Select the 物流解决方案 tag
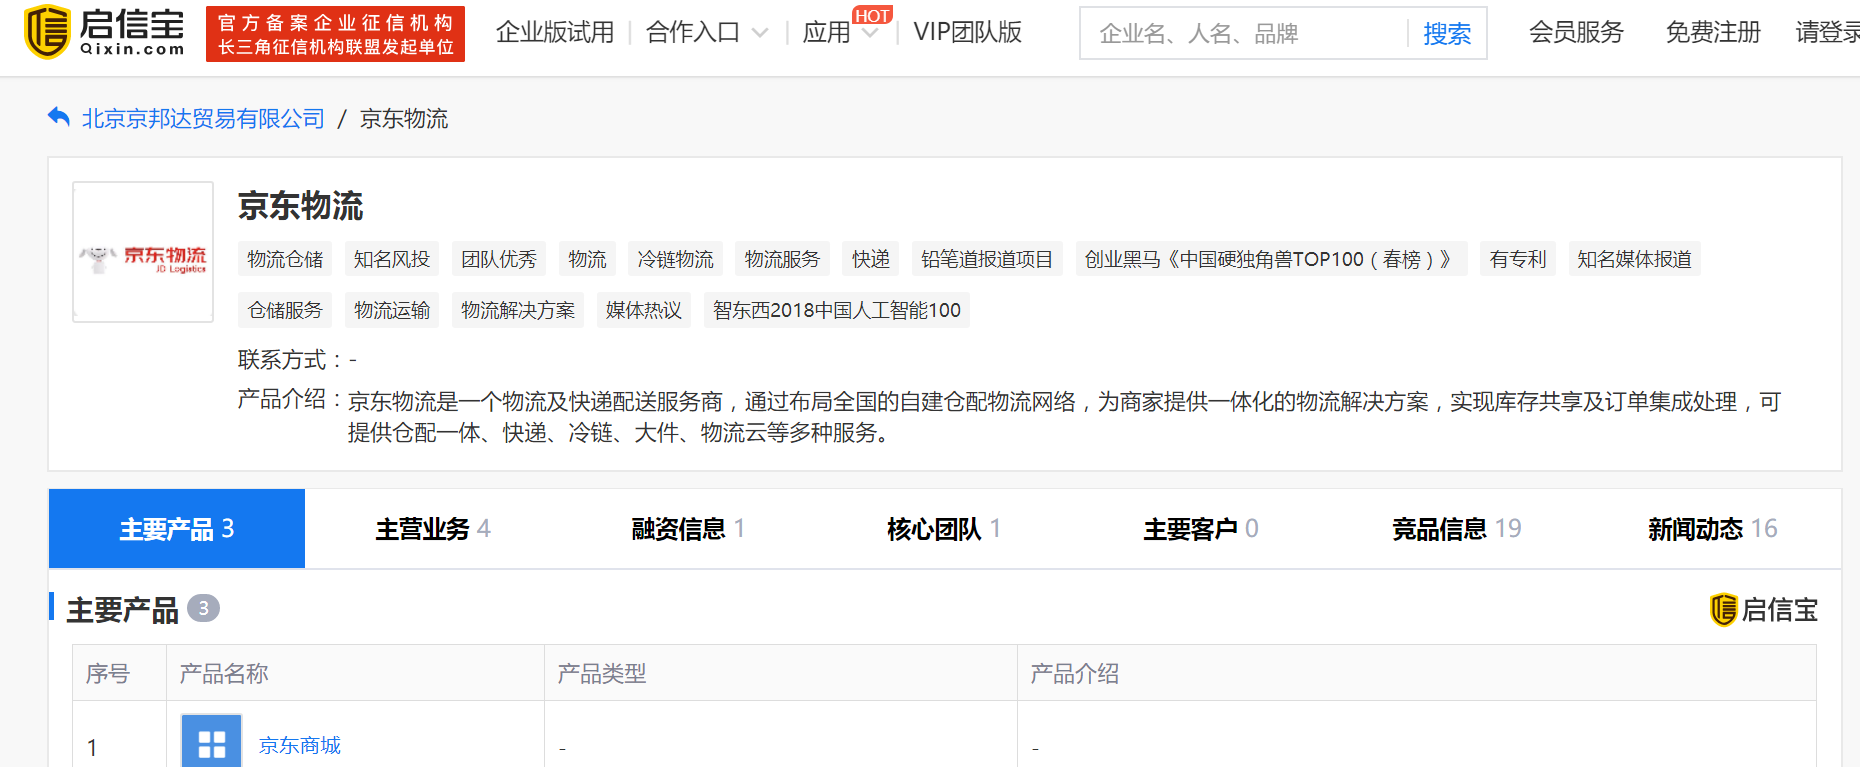Image resolution: width=1860 pixels, height=767 pixels. [x=518, y=310]
